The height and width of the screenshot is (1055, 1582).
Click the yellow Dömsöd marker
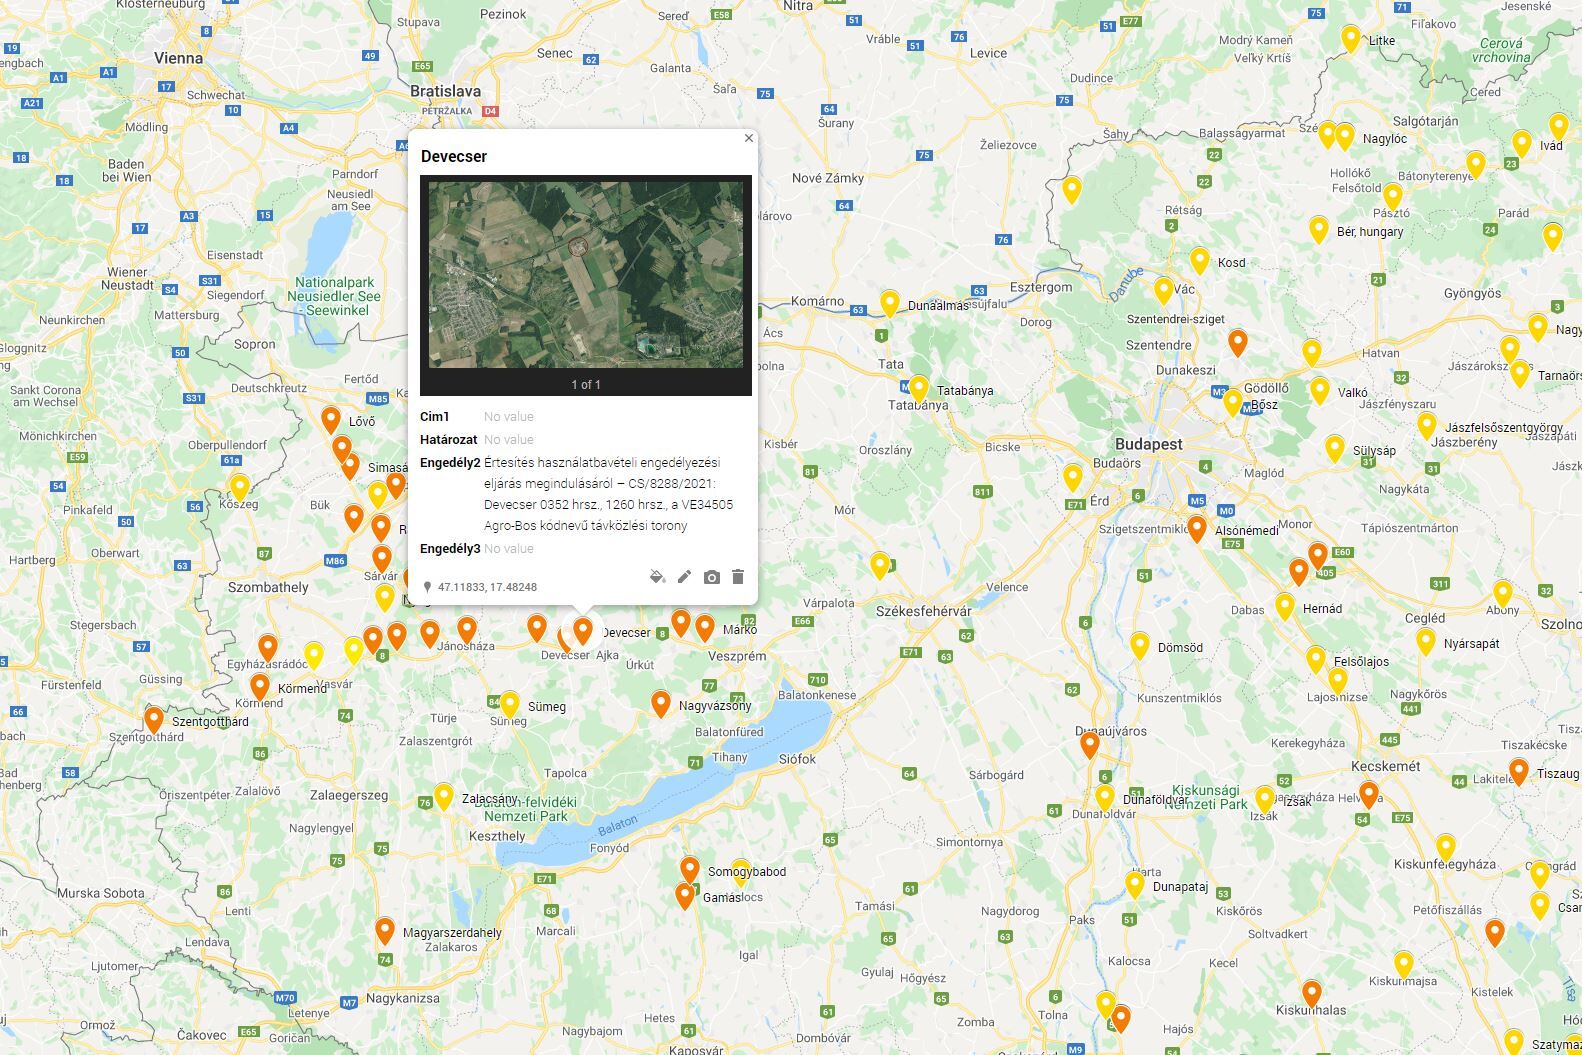(x=1140, y=646)
